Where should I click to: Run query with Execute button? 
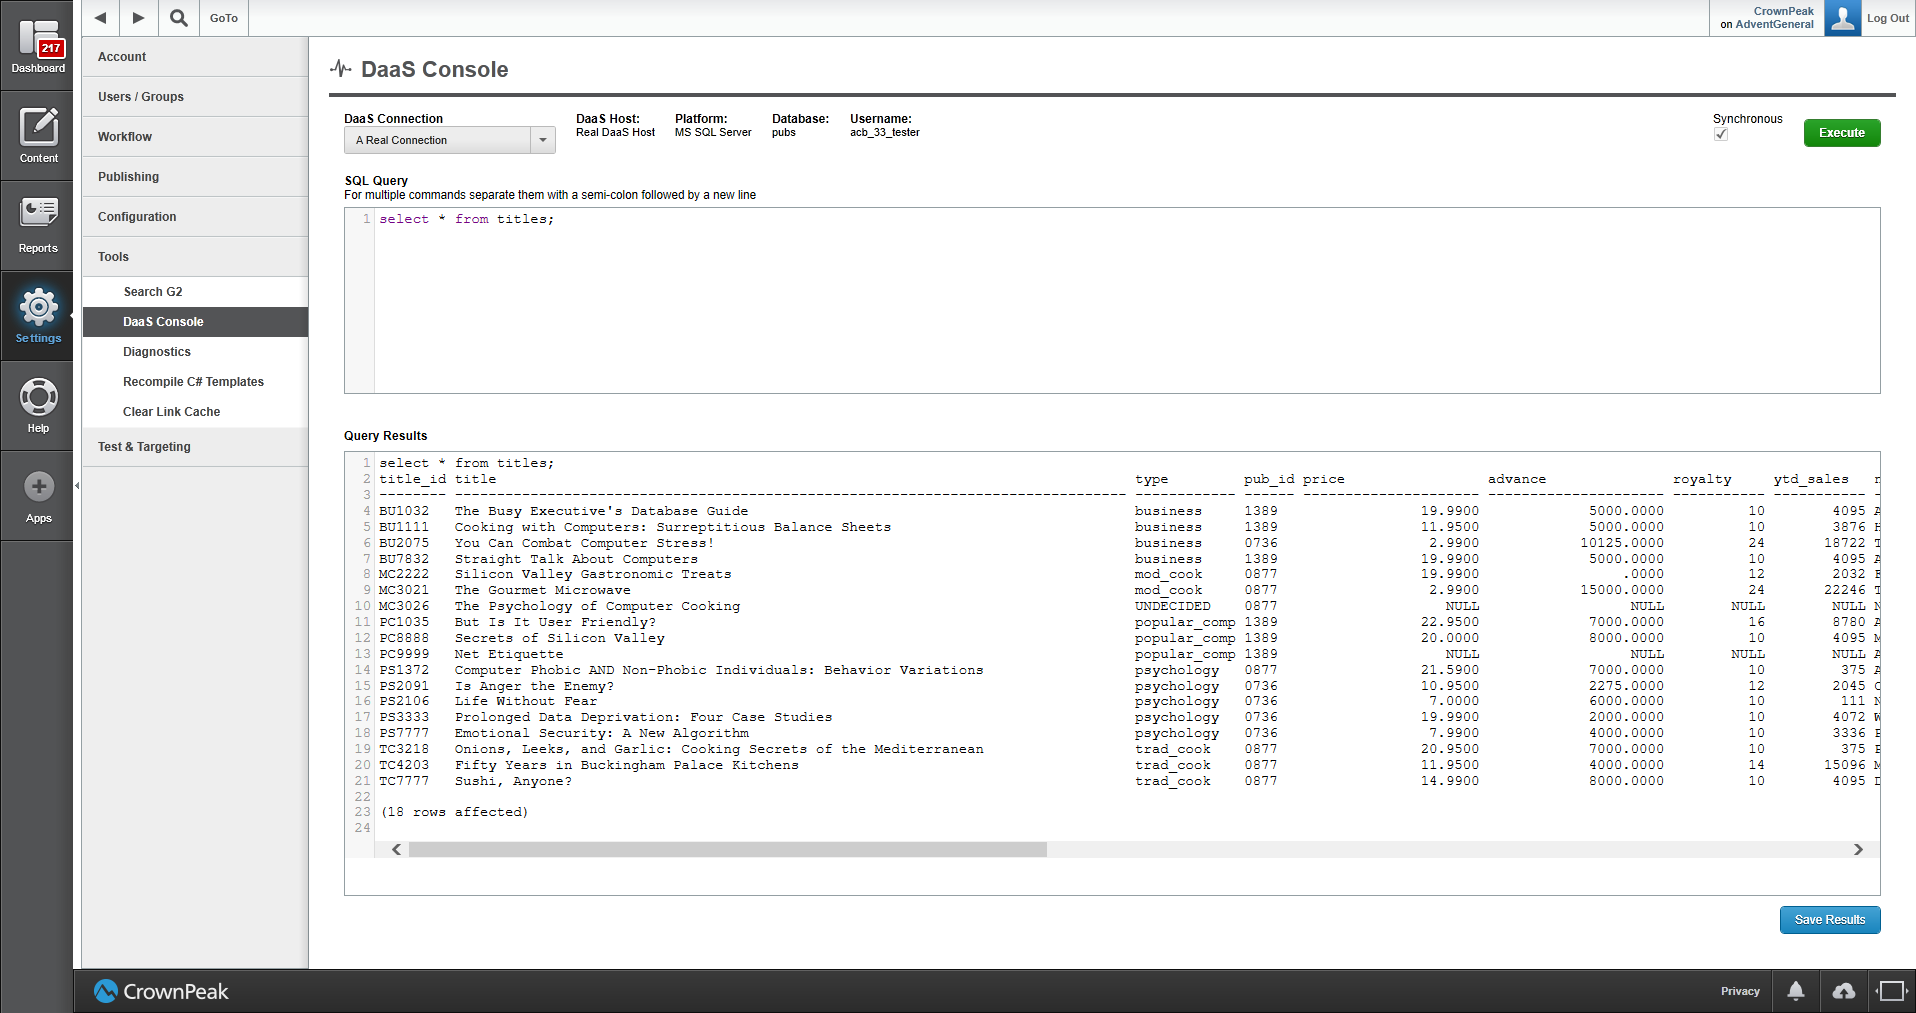1842,133
